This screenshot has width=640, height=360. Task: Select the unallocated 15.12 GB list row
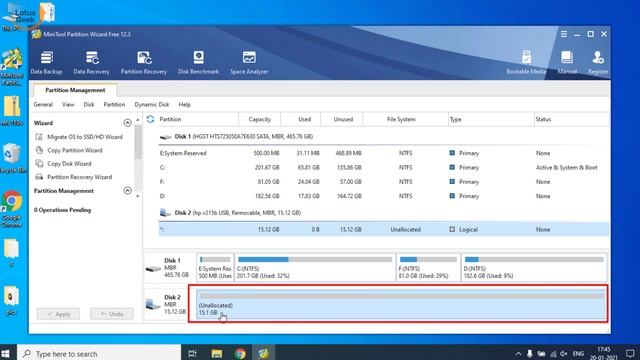[x=384, y=229]
